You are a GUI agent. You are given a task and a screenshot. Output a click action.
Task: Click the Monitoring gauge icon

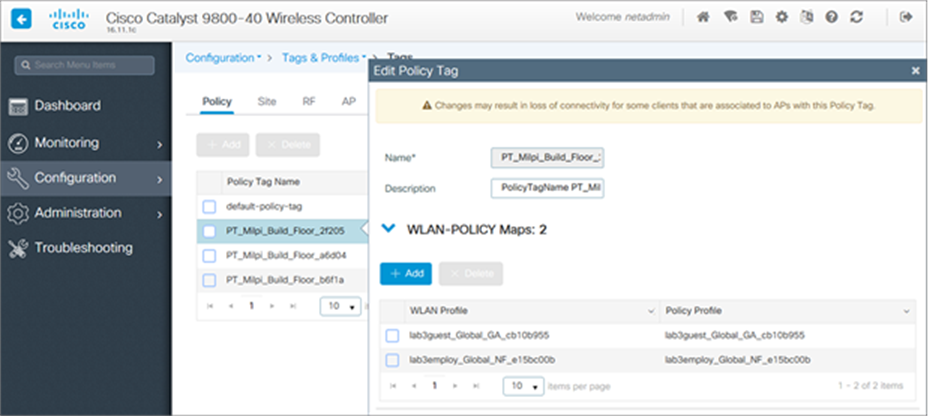point(18,143)
